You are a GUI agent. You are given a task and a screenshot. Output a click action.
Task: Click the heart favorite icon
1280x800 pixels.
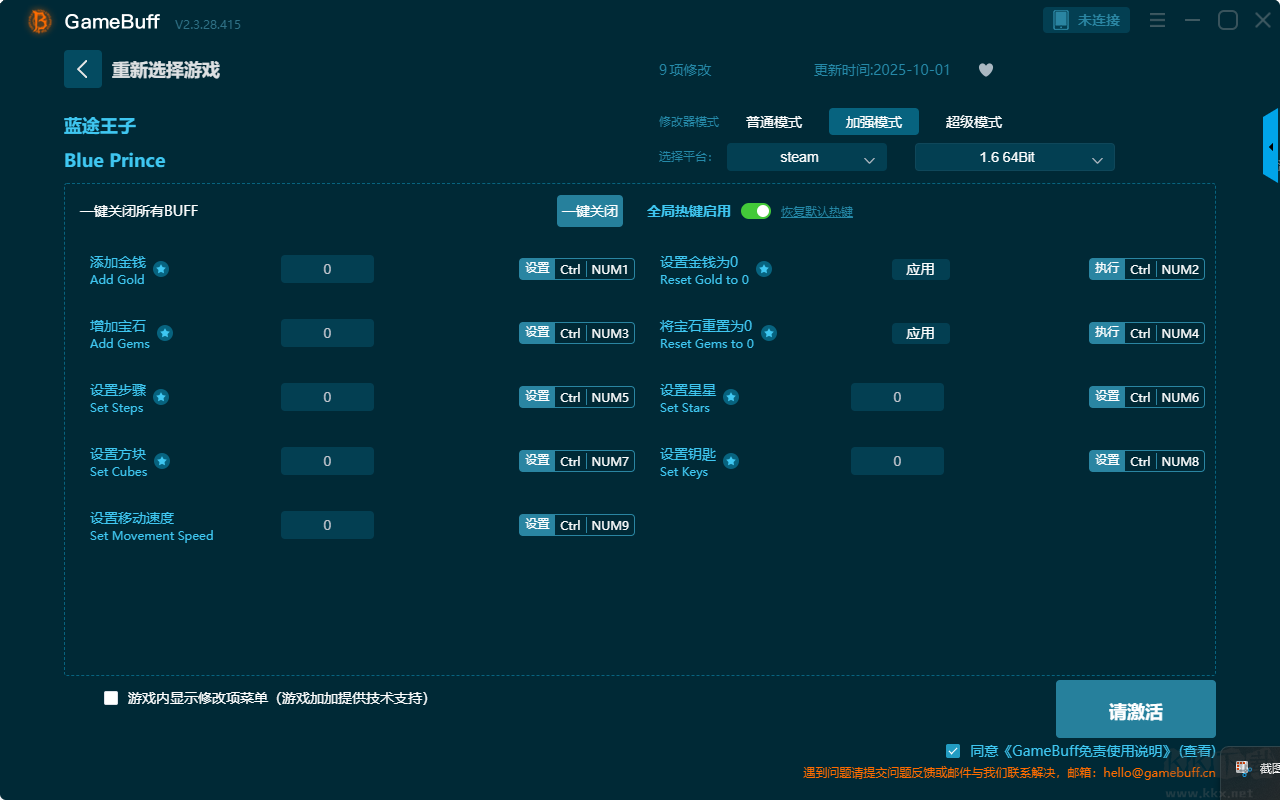(986, 70)
